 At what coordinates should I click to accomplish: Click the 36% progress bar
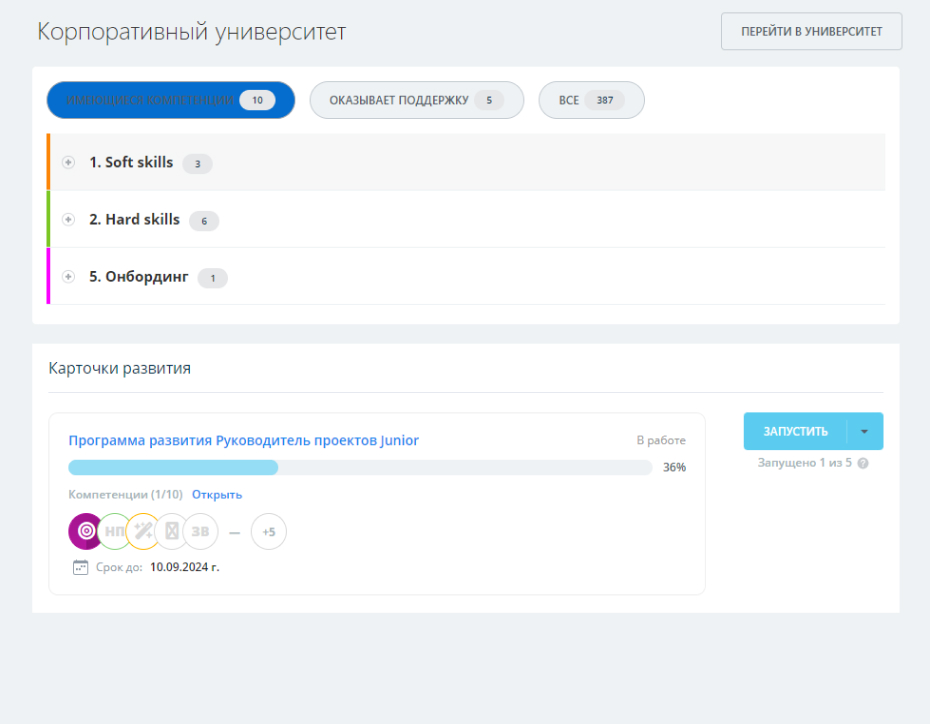pos(360,467)
